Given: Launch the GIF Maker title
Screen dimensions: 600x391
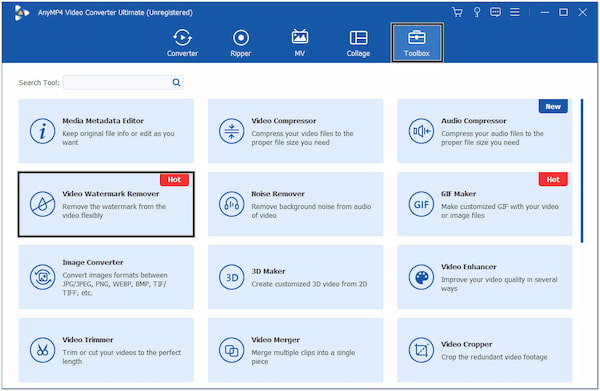Looking at the screenshot, I should click(458, 194).
